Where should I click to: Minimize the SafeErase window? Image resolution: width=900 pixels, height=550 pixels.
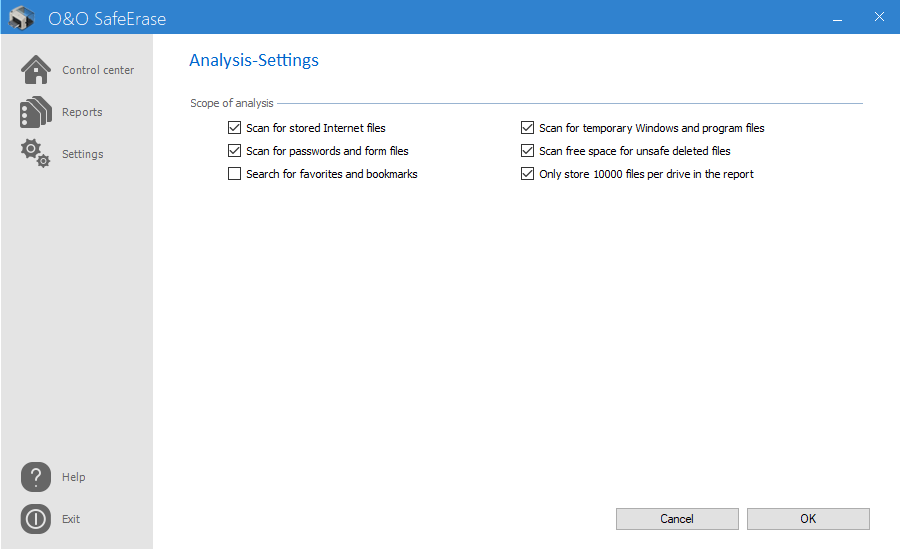(x=837, y=18)
